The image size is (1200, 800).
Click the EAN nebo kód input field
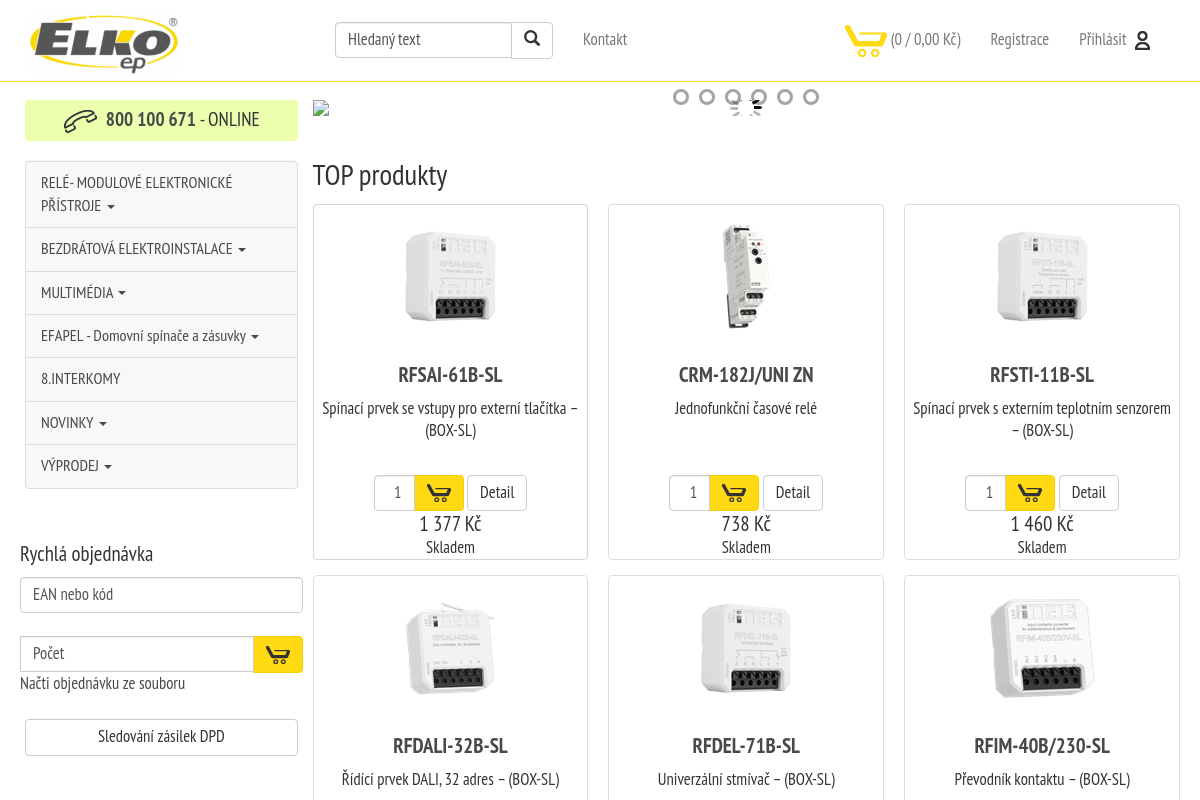[161, 594]
